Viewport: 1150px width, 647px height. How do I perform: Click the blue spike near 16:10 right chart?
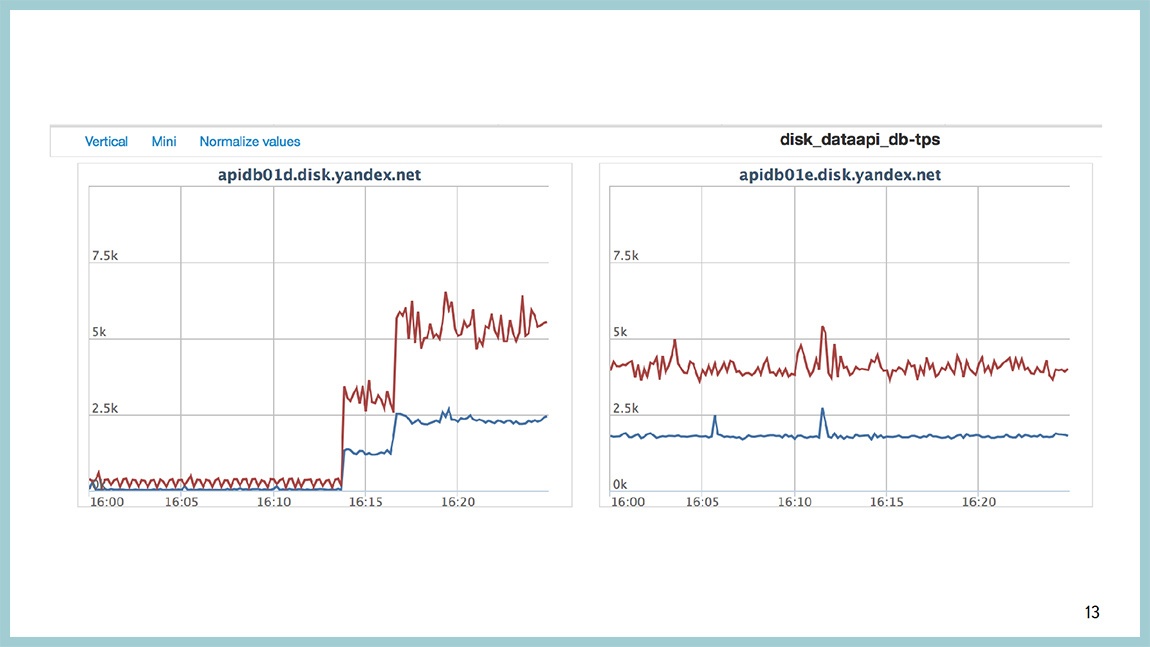pyautogui.click(x=823, y=410)
